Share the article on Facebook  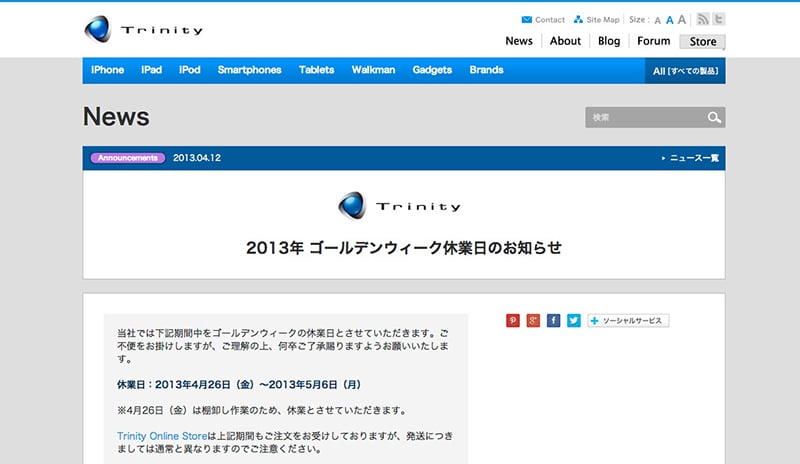click(x=553, y=321)
